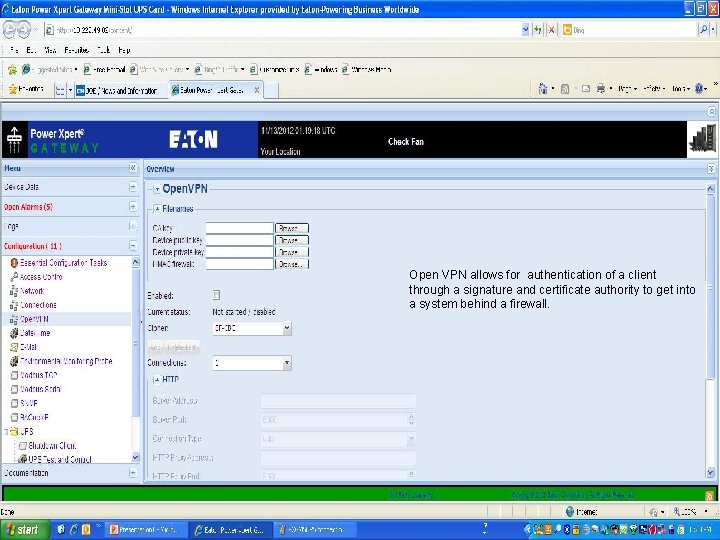The image size is (720, 540).
Task: Collapse the Filenames fieldset
Action: click(157, 208)
